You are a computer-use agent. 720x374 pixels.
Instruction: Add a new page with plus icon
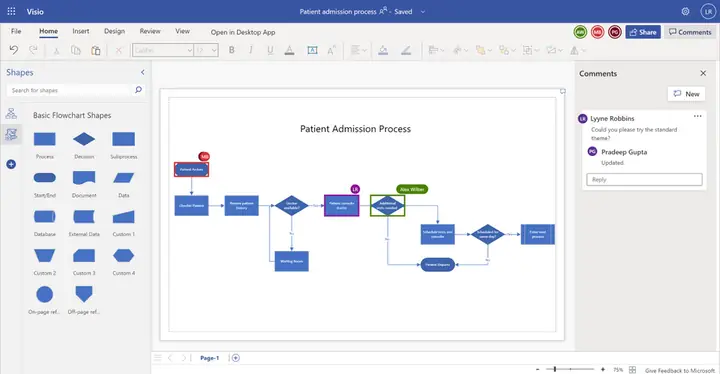(236, 358)
